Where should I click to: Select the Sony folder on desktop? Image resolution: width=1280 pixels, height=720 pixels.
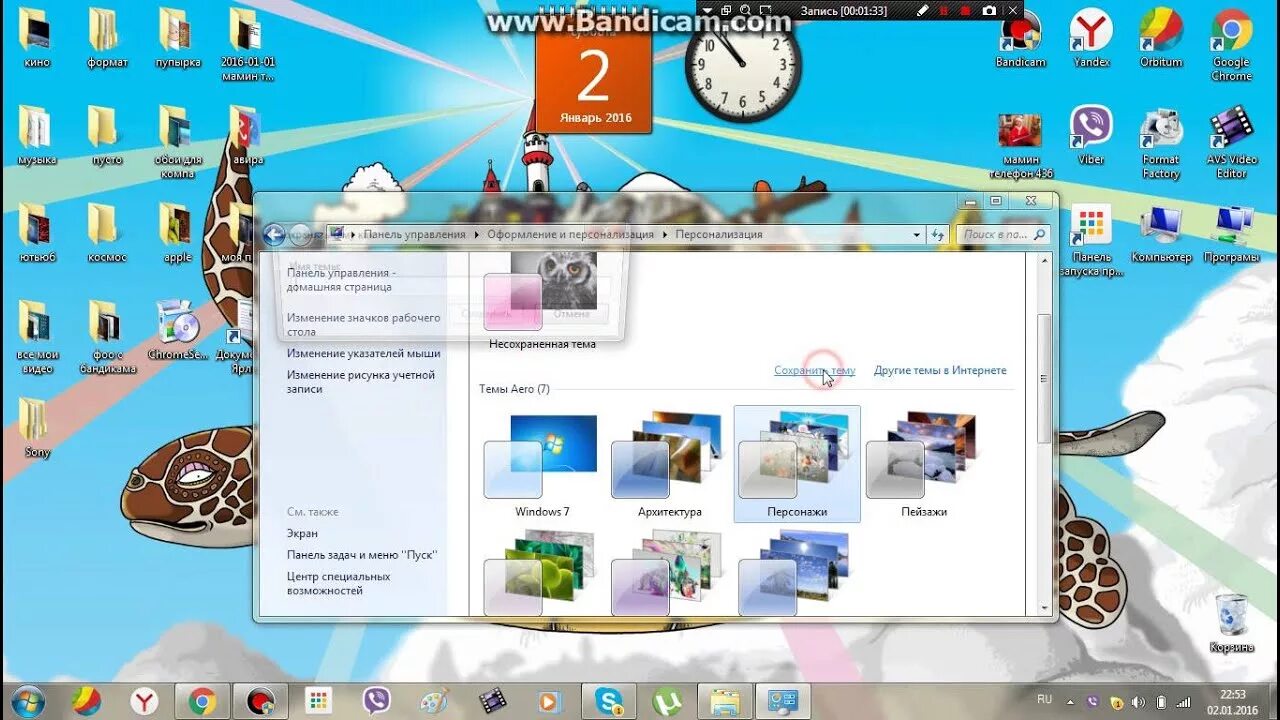[x=36, y=428]
